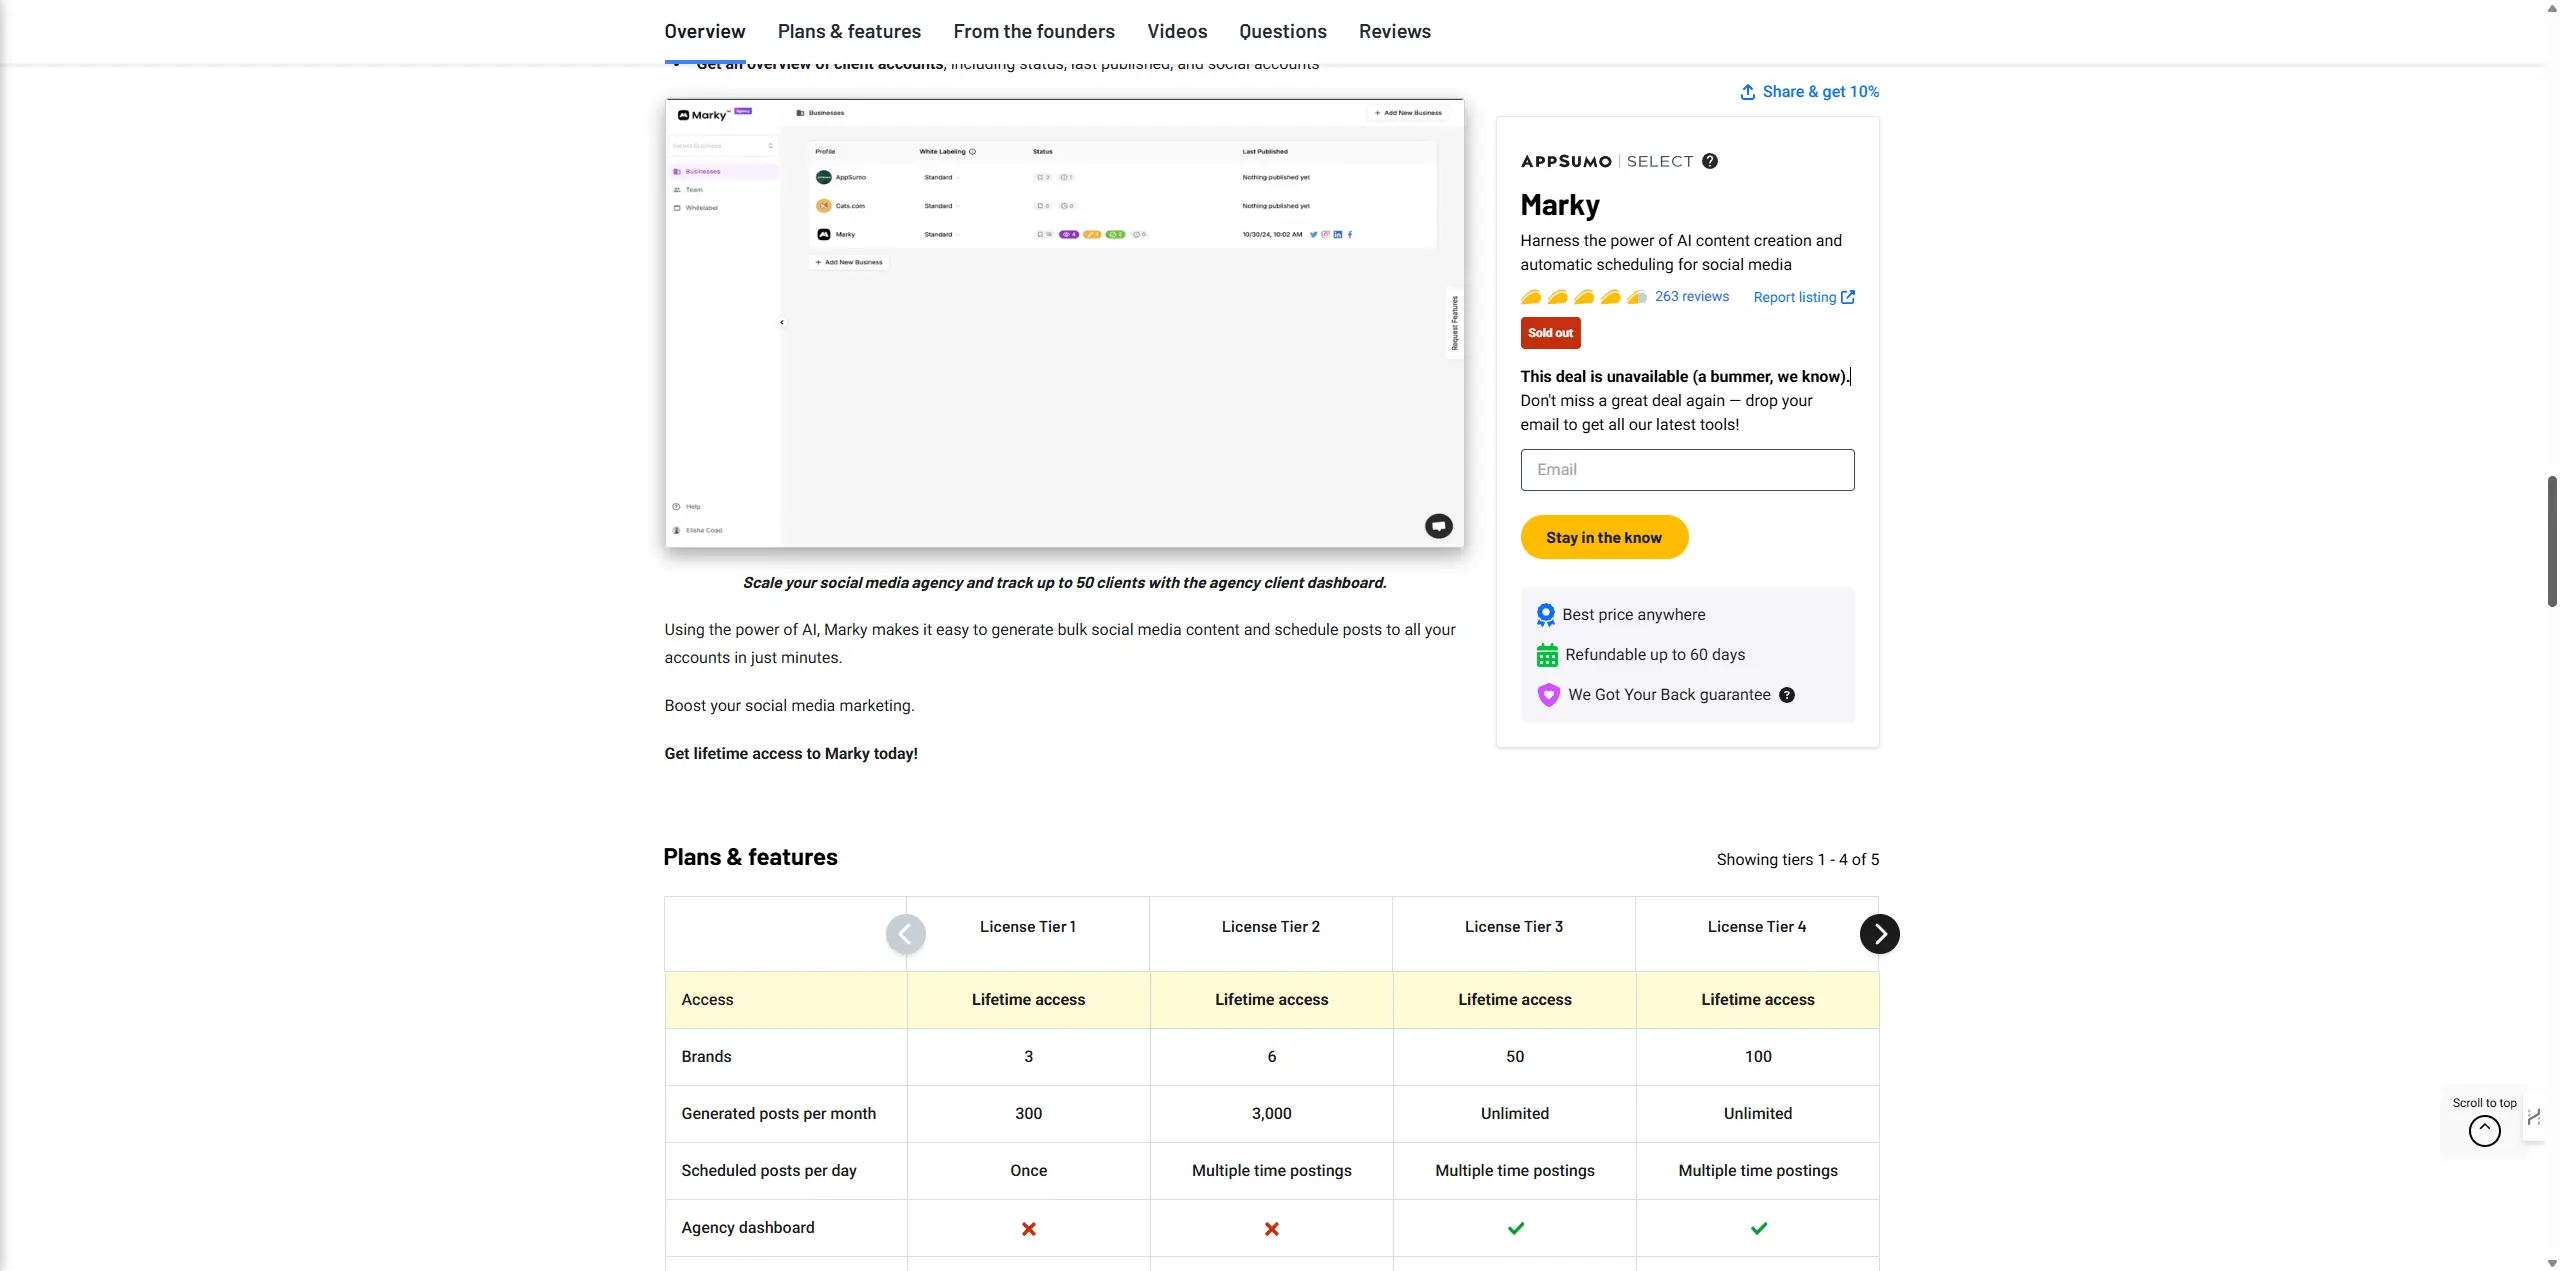Open the agency dashboard screenshot image
The width and height of the screenshot is (2560, 1271).
(x=1064, y=323)
